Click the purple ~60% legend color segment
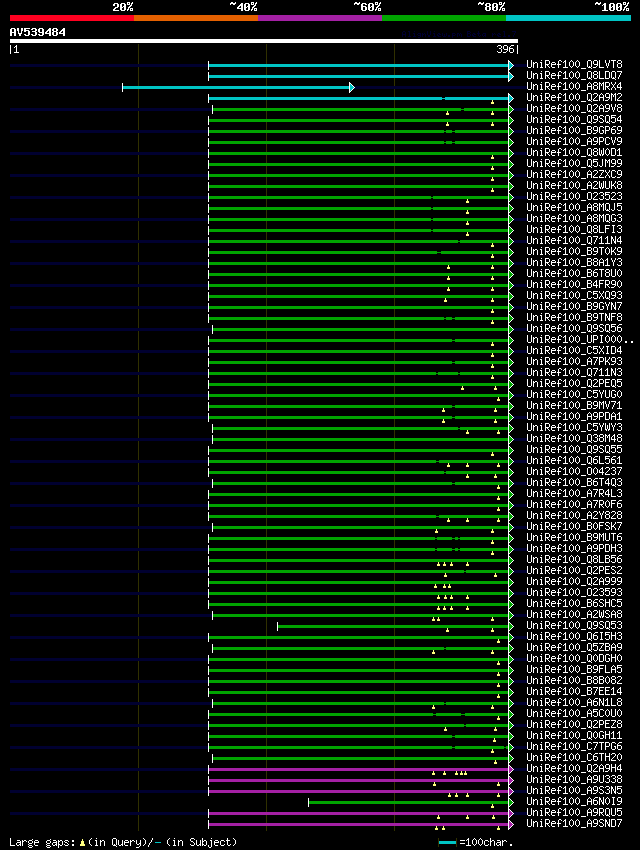 (x=320, y=18)
